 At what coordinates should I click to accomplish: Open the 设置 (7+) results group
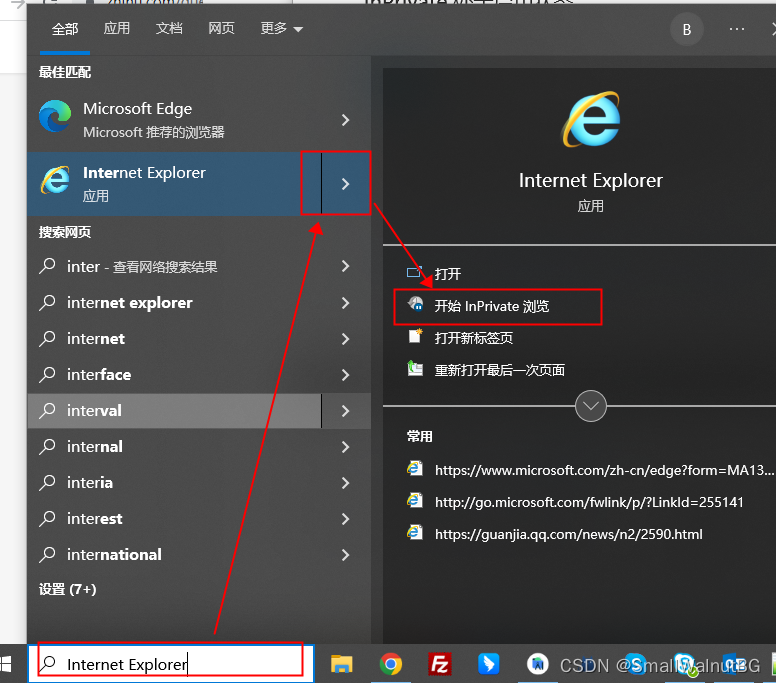coord(68,589)
